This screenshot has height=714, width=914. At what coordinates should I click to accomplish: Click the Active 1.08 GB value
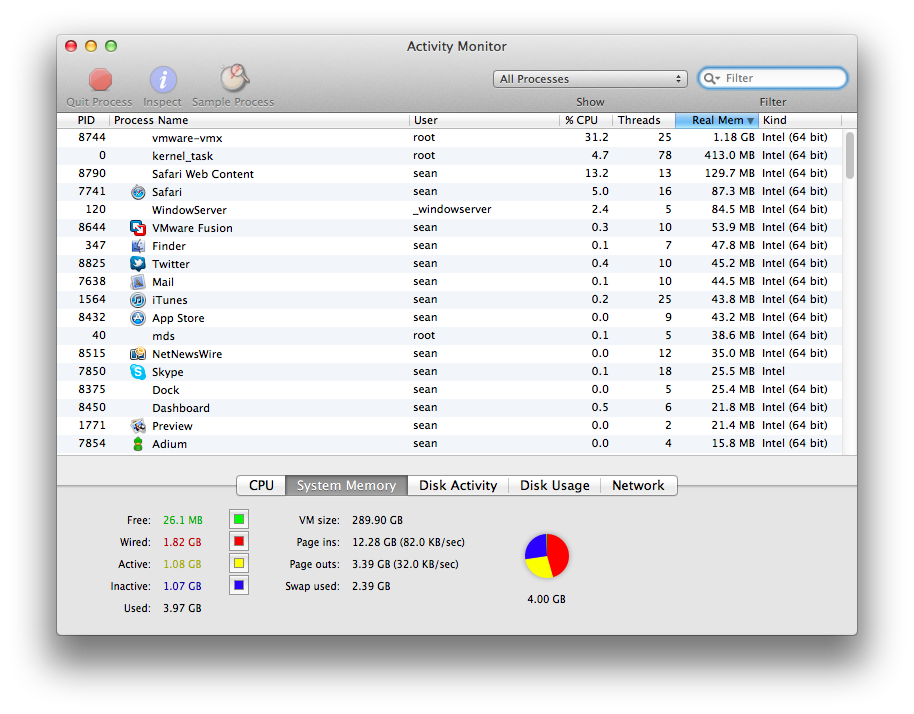pos(182,564)
